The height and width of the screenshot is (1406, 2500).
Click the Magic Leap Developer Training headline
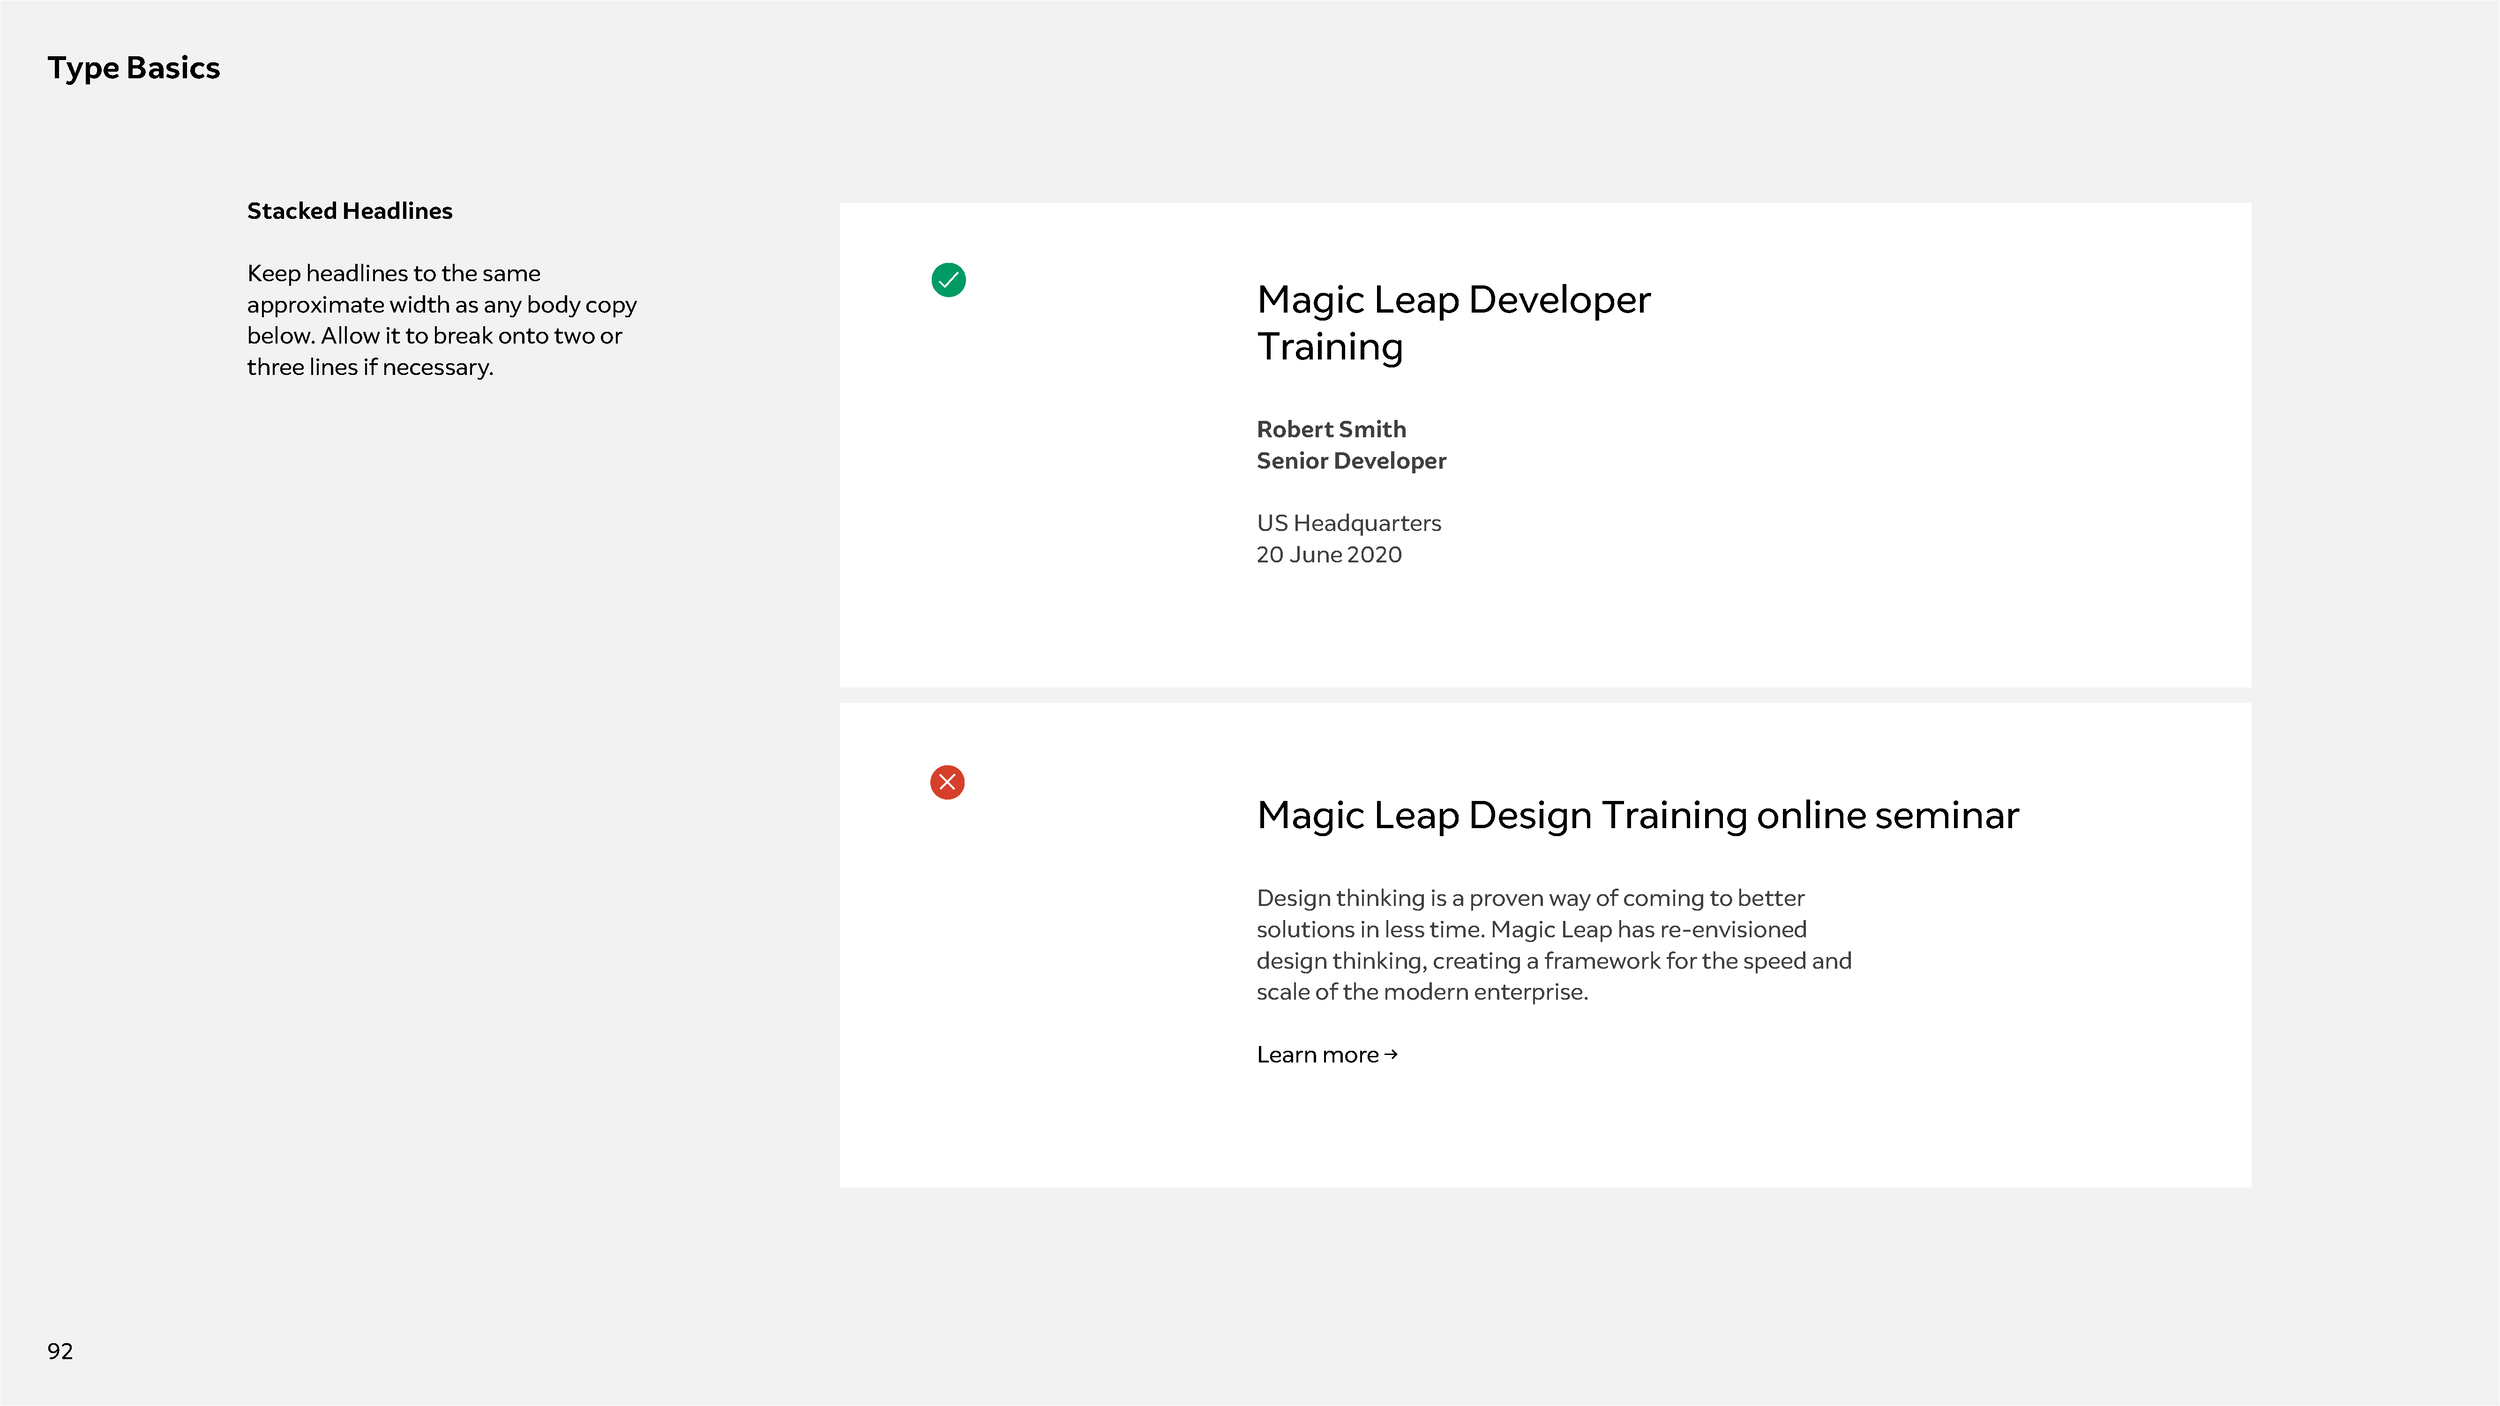coord(1453,322)
